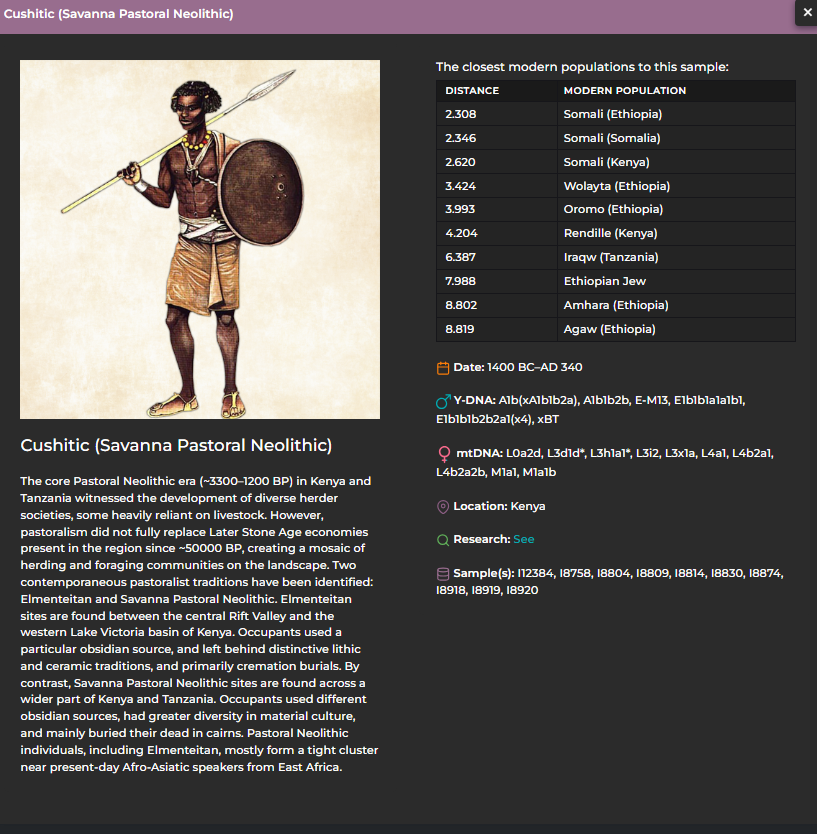
Task: Click the magnifier icon beside Research
Action: (x=443, y=540)
